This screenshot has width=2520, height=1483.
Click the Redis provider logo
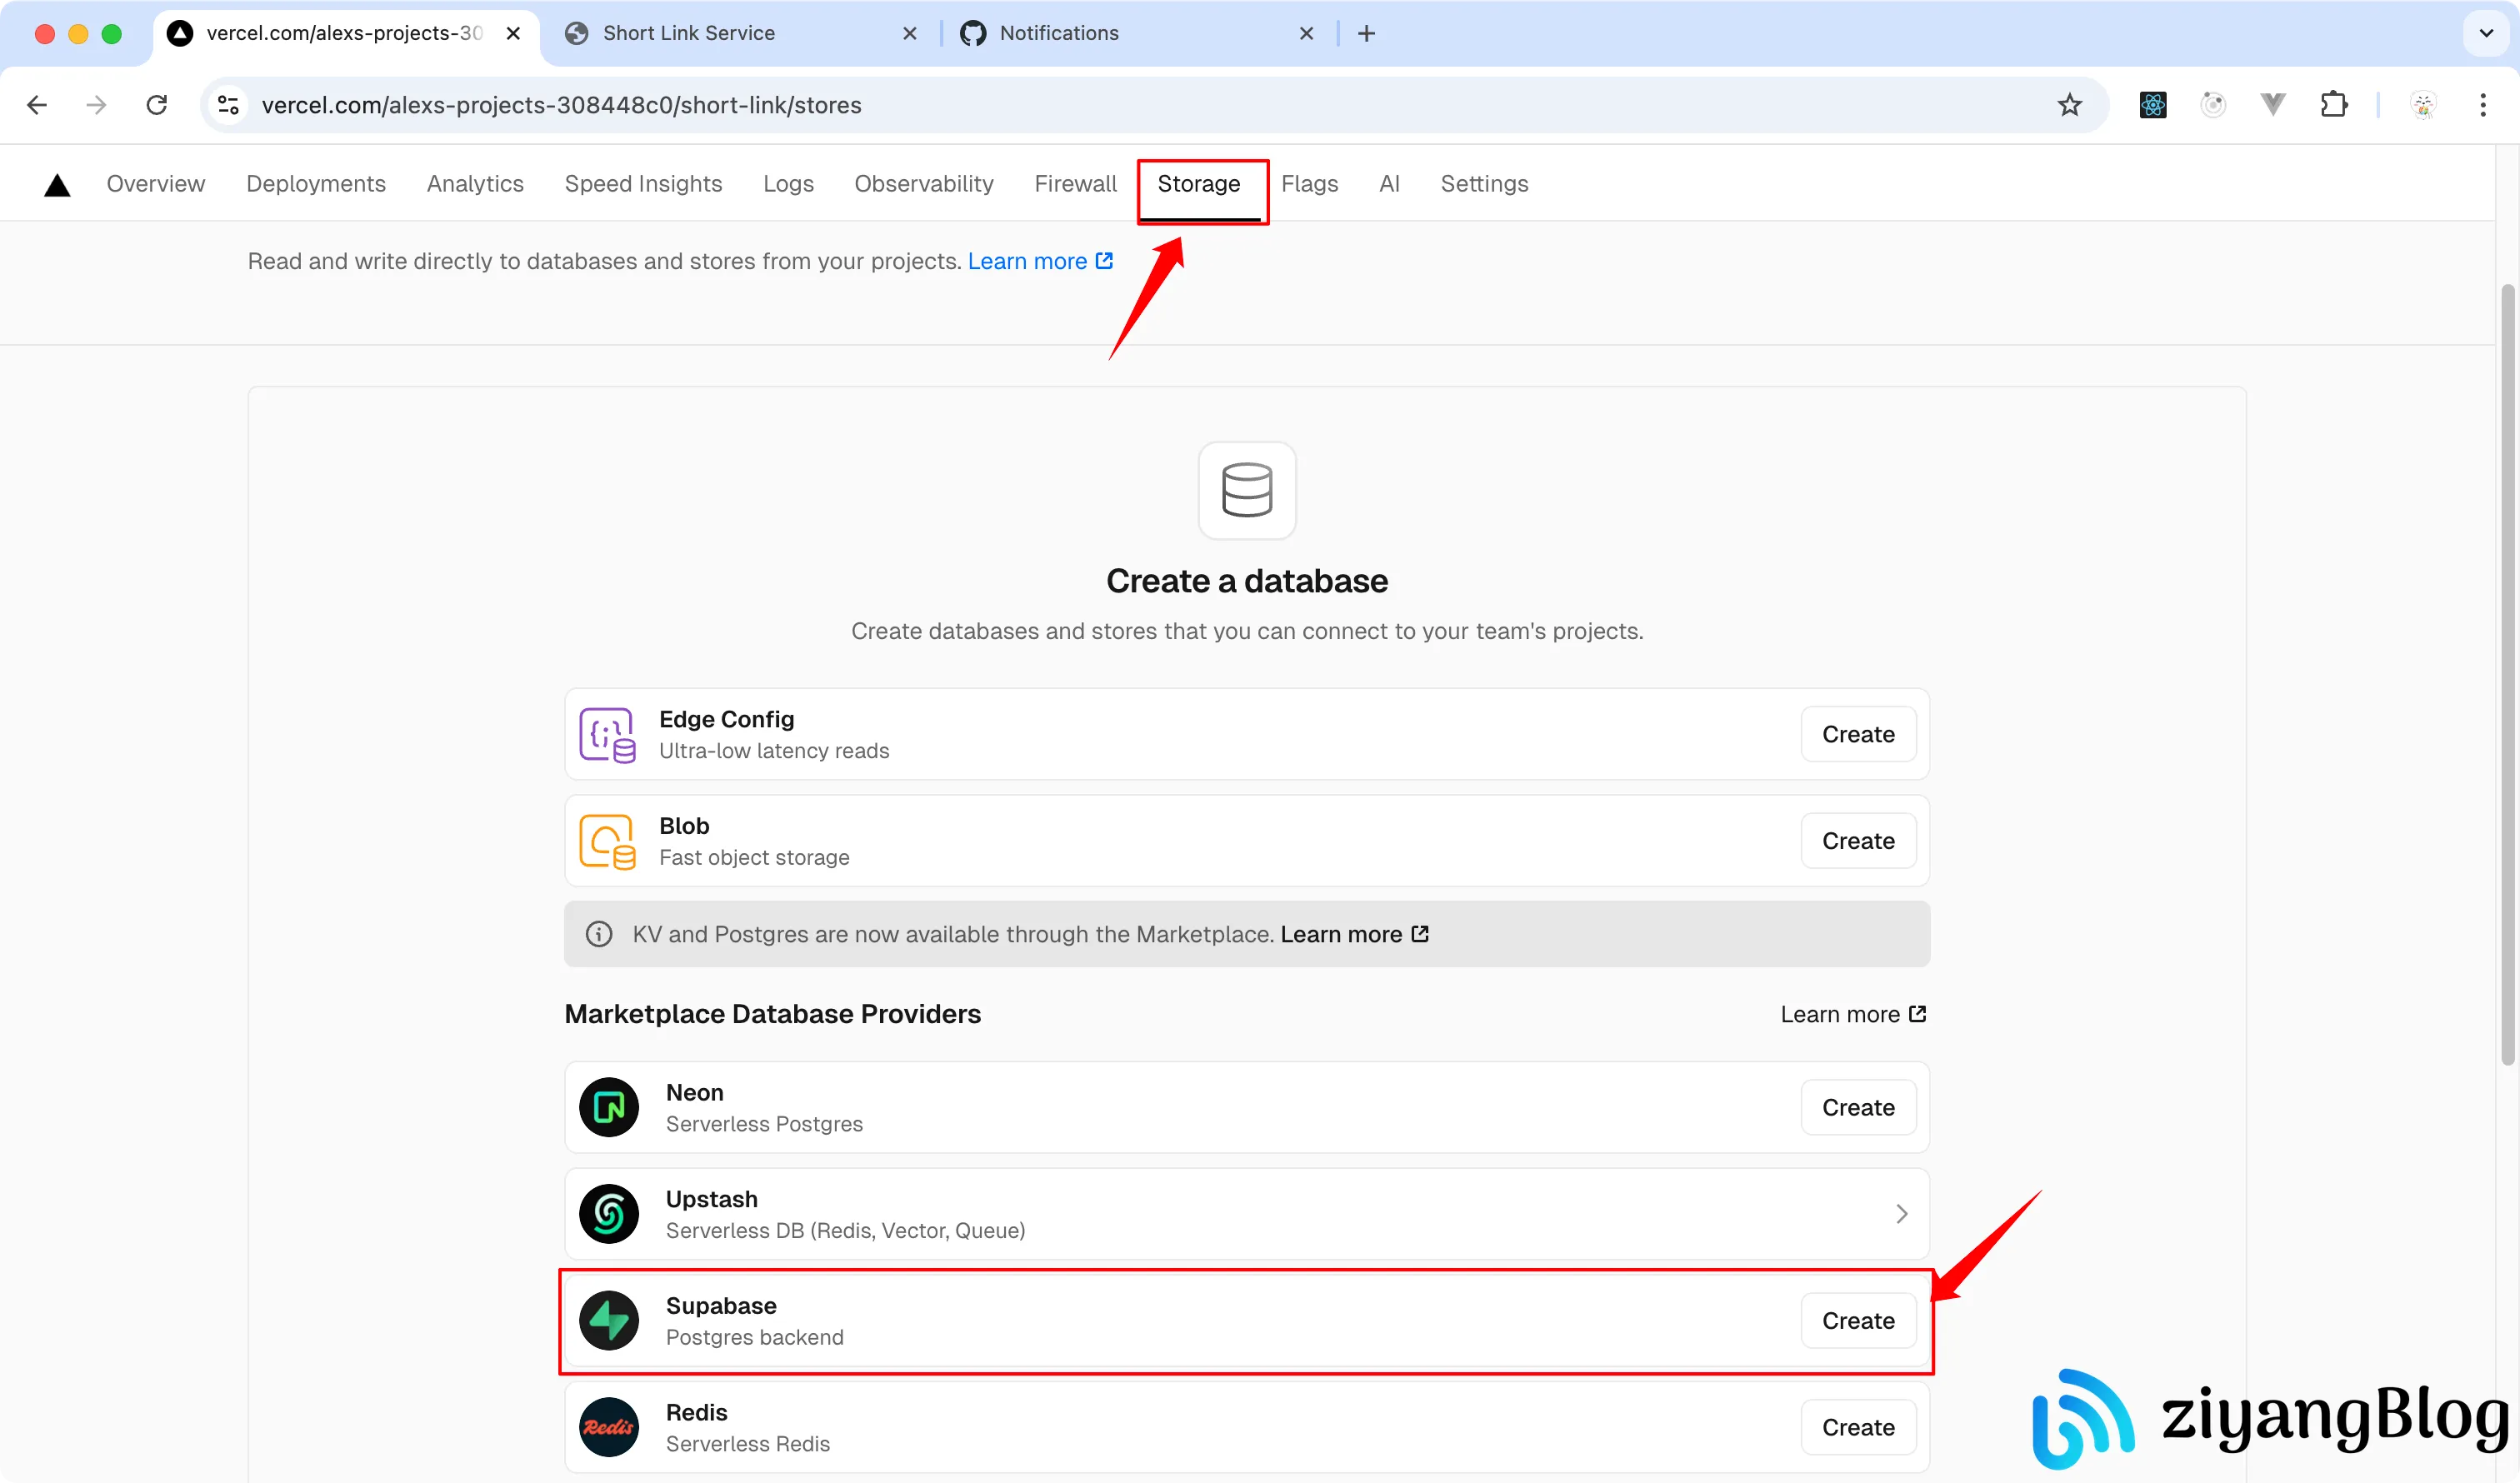pyautogui.click(x=609, y=1427)
